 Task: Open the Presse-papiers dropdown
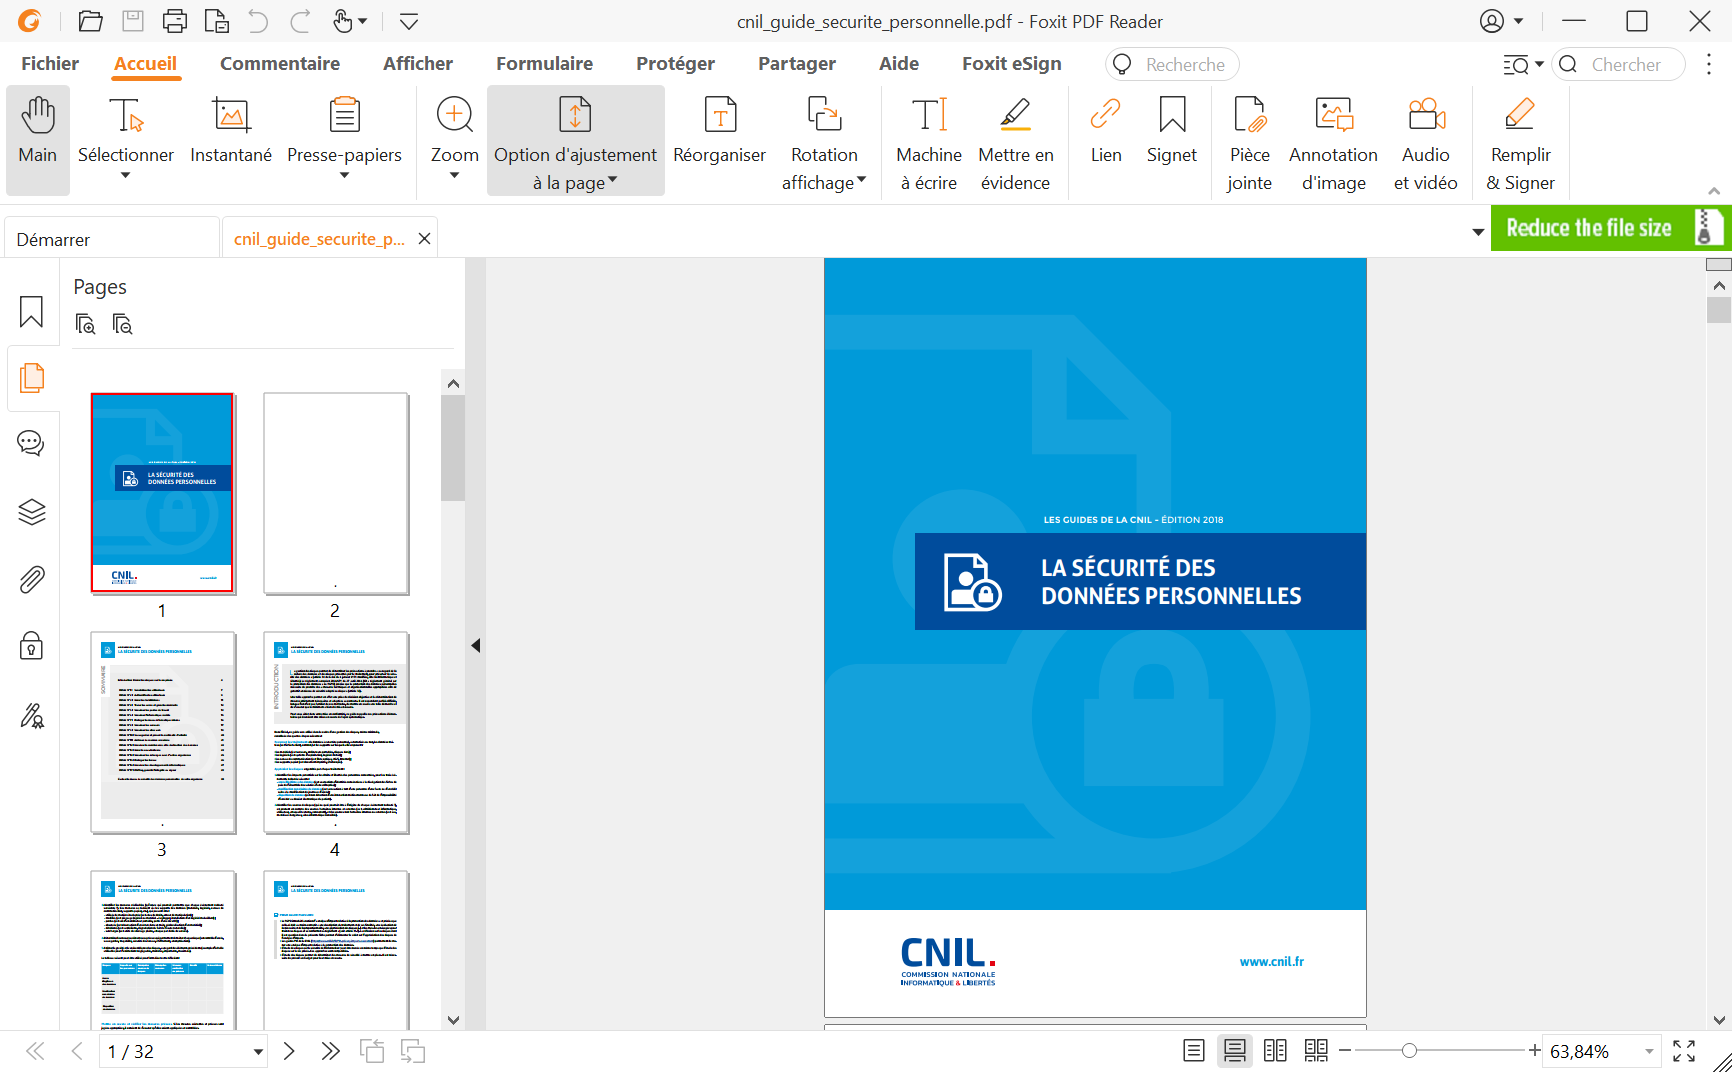point(345,176)
